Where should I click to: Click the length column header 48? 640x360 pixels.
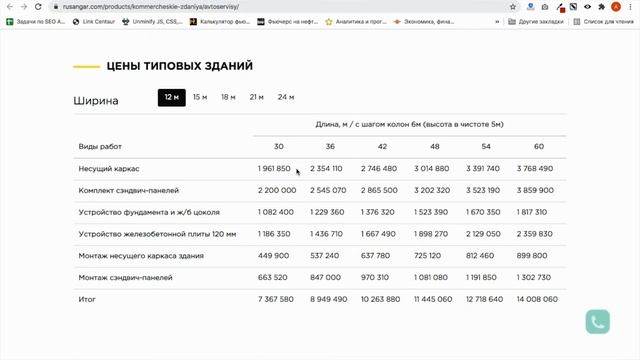435,147
